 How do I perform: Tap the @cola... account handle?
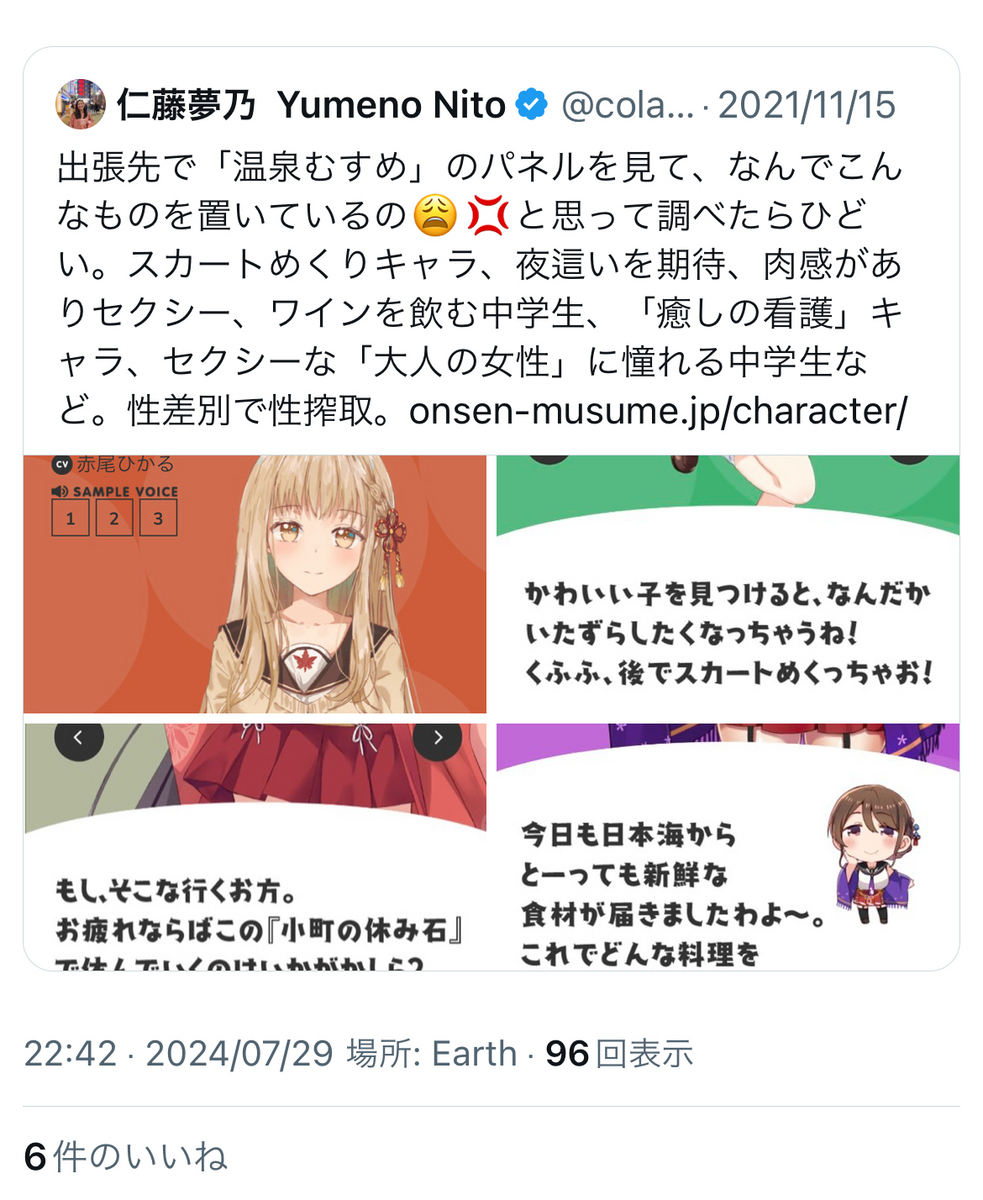coord(628,106)
